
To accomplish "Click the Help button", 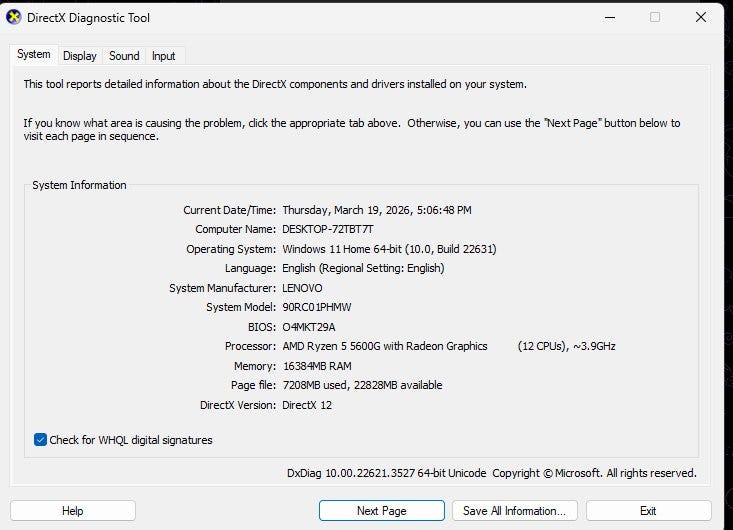I will click(73, 511).
